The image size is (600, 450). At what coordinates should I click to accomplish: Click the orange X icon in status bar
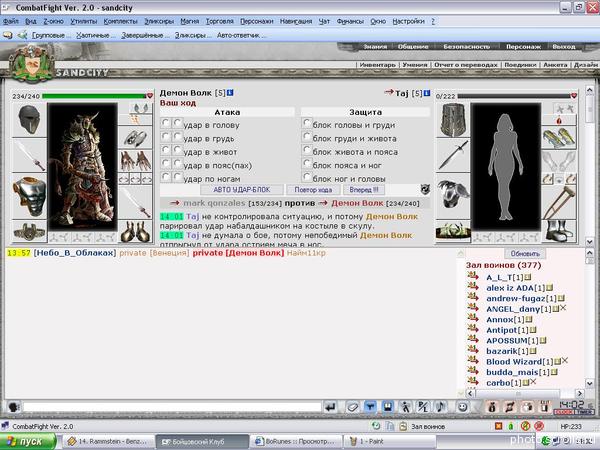click(x=499, y=426)
